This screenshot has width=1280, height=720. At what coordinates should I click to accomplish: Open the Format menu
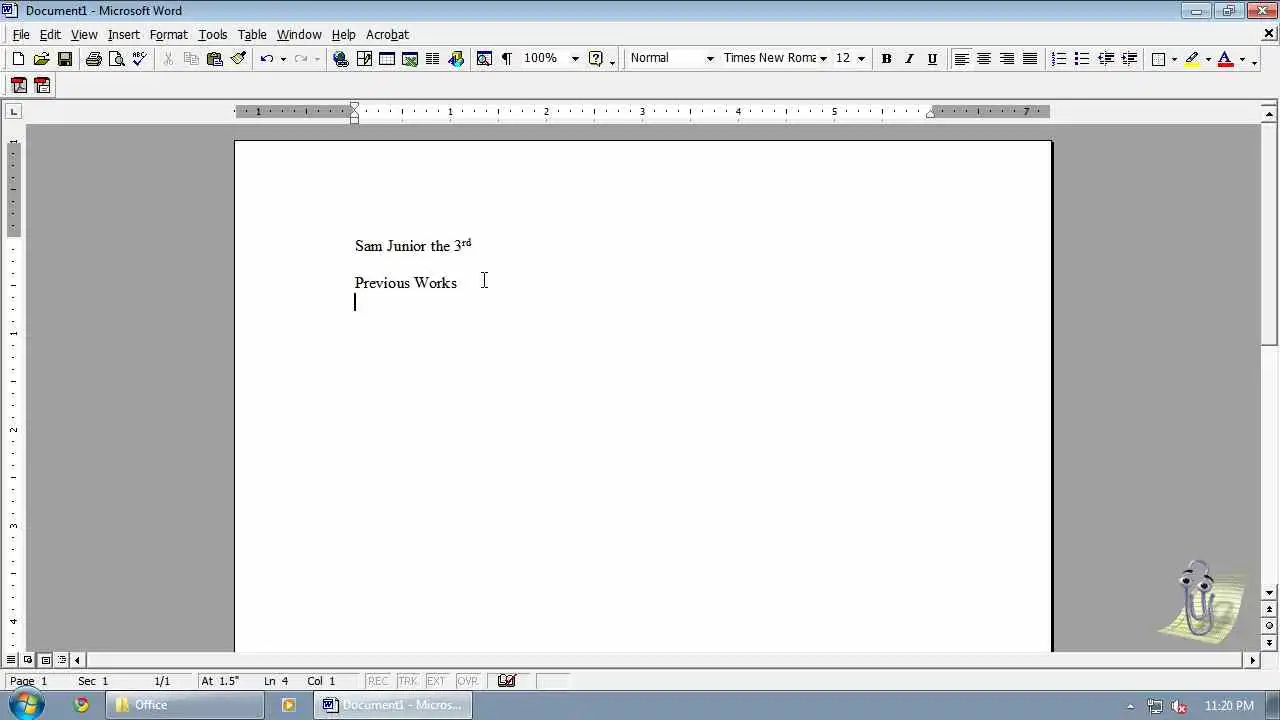tap(169, 34)
